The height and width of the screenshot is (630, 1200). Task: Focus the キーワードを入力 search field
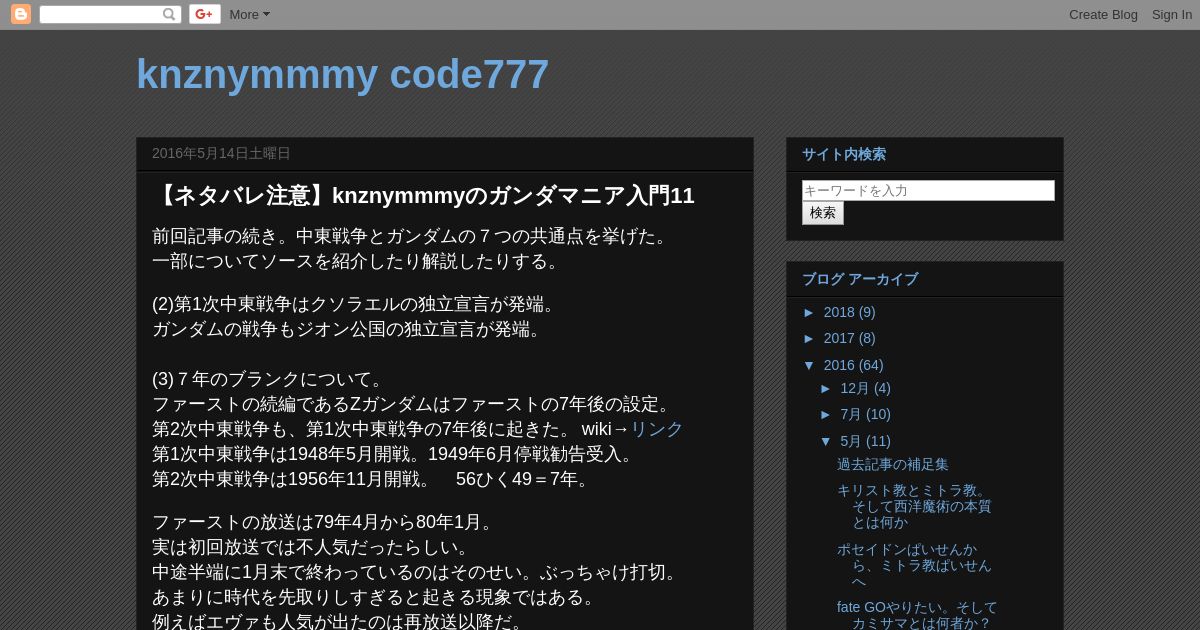(928, 190)
